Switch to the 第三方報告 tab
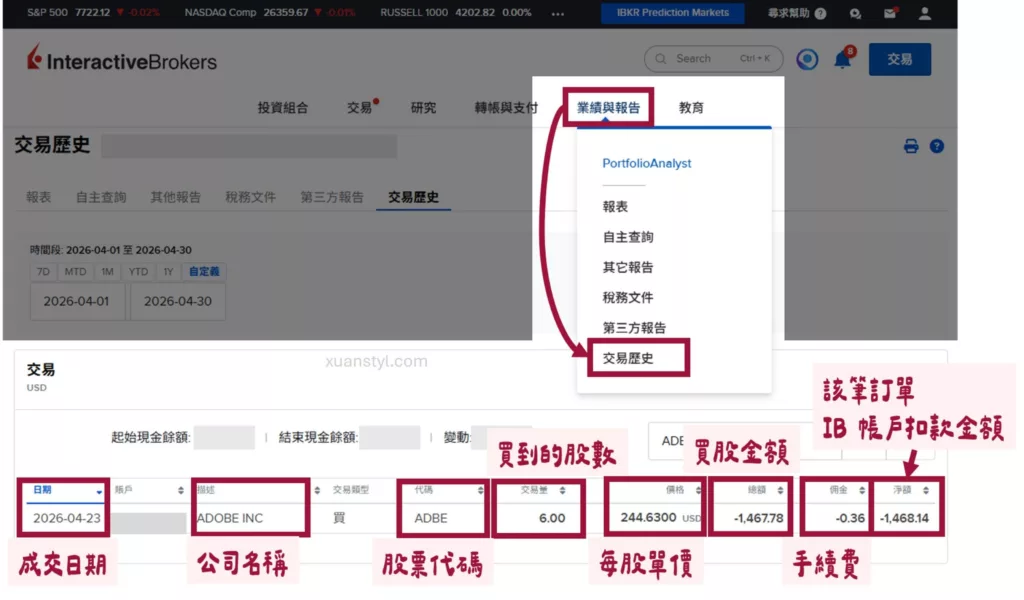Viewport: 1024px width, 600px height. pos(332,197)
